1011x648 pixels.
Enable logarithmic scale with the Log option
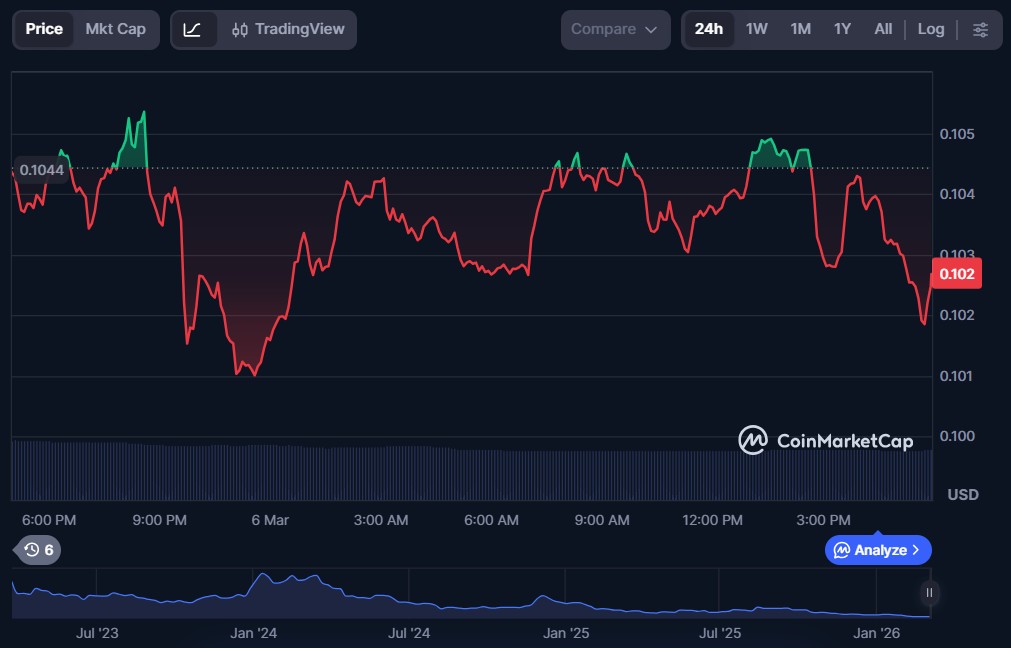tap(930, 29)
